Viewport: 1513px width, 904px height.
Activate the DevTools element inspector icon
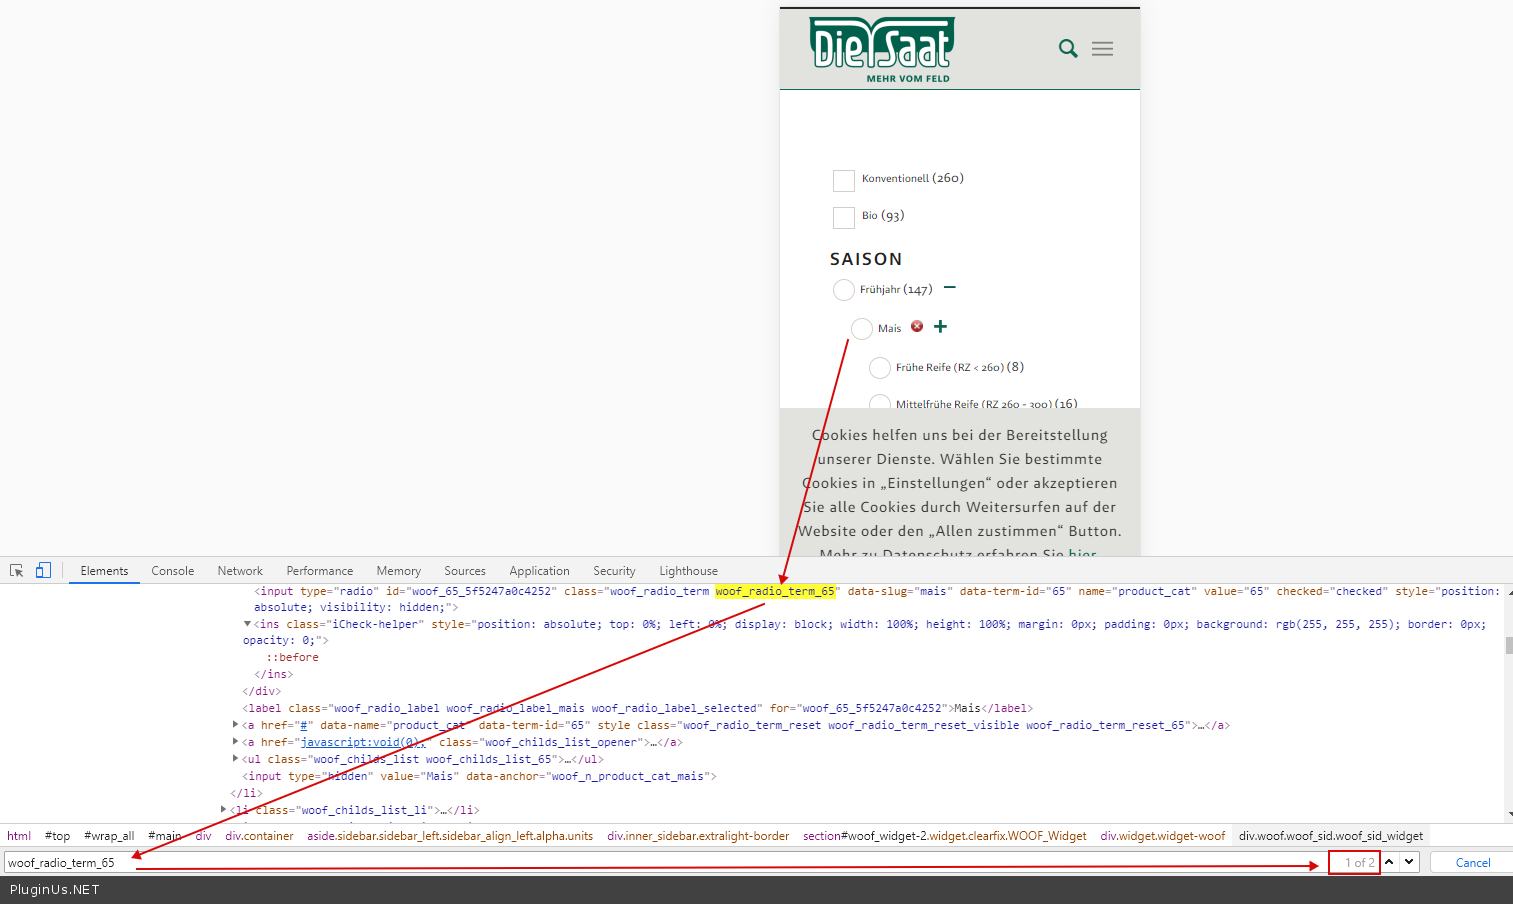click(17, 570)
